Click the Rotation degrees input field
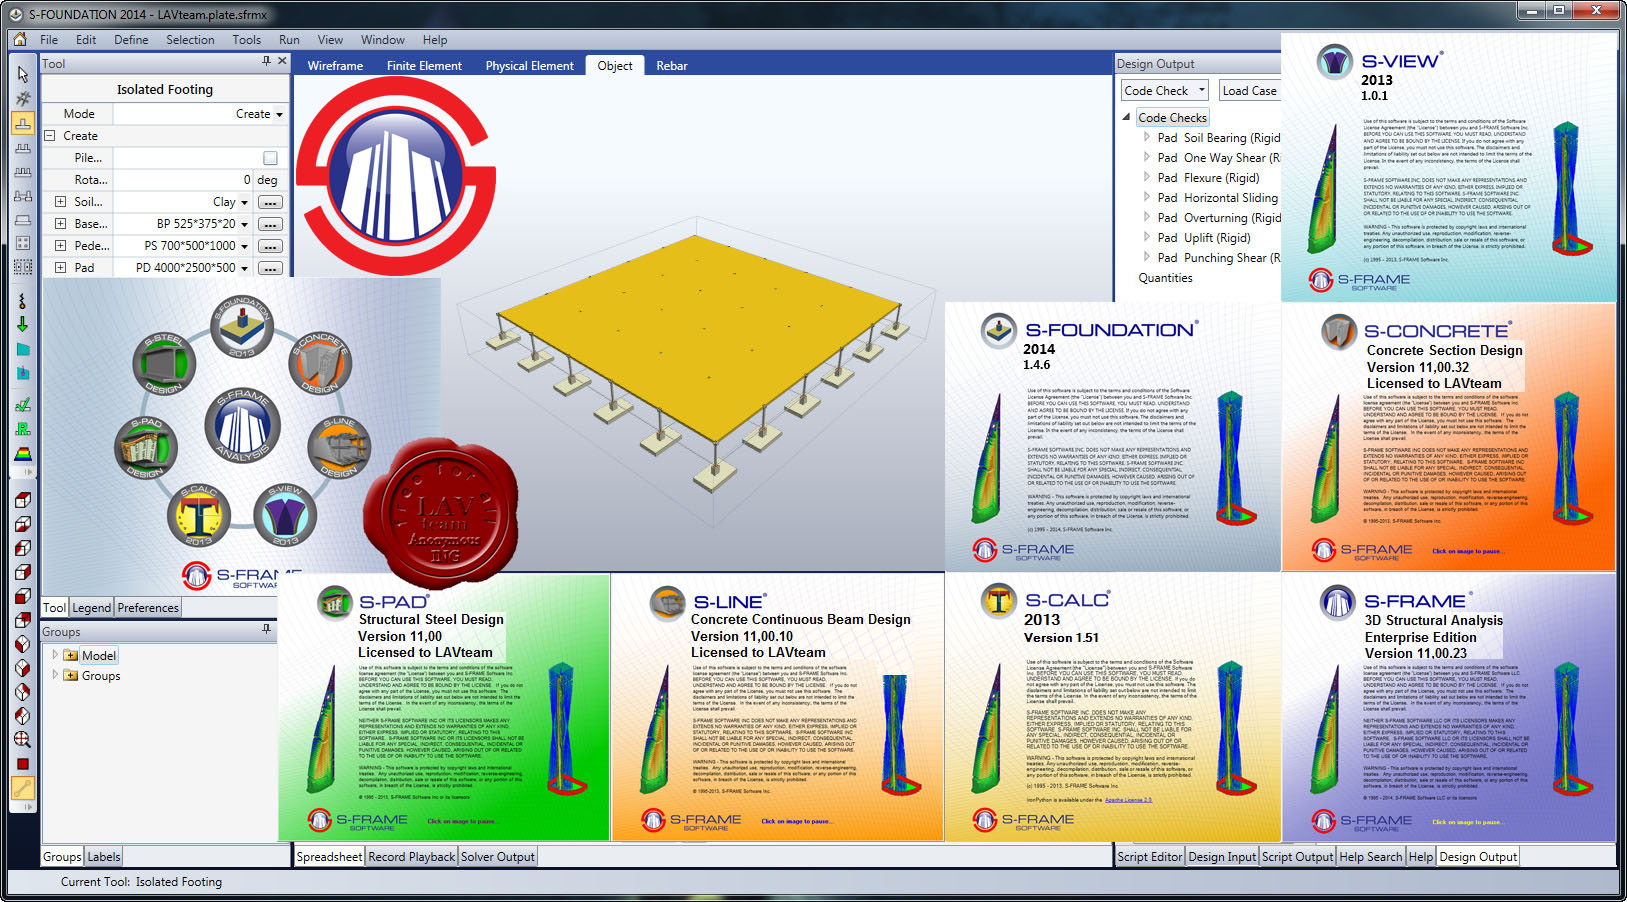Screen dimensions: 1627x902 [x=184, y=180]
